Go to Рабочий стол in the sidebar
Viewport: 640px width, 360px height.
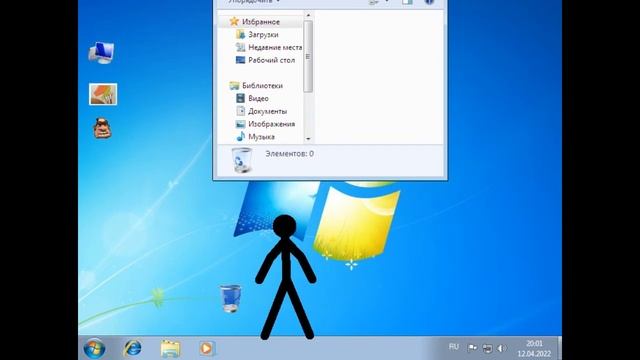tap(271, 60)
